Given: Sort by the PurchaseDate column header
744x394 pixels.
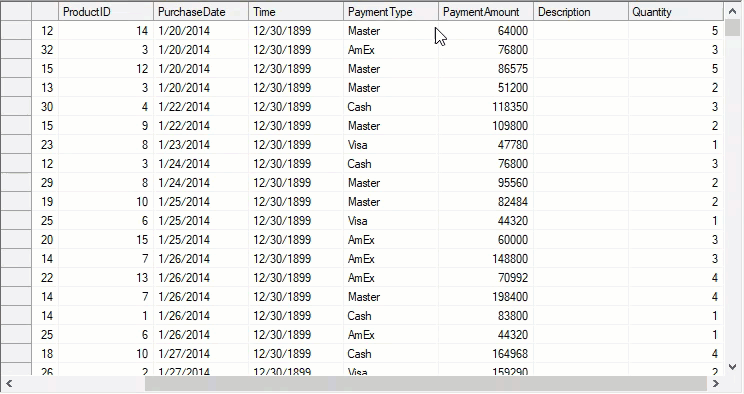Looking at the screenshot, I should click(x=201, y=12).
